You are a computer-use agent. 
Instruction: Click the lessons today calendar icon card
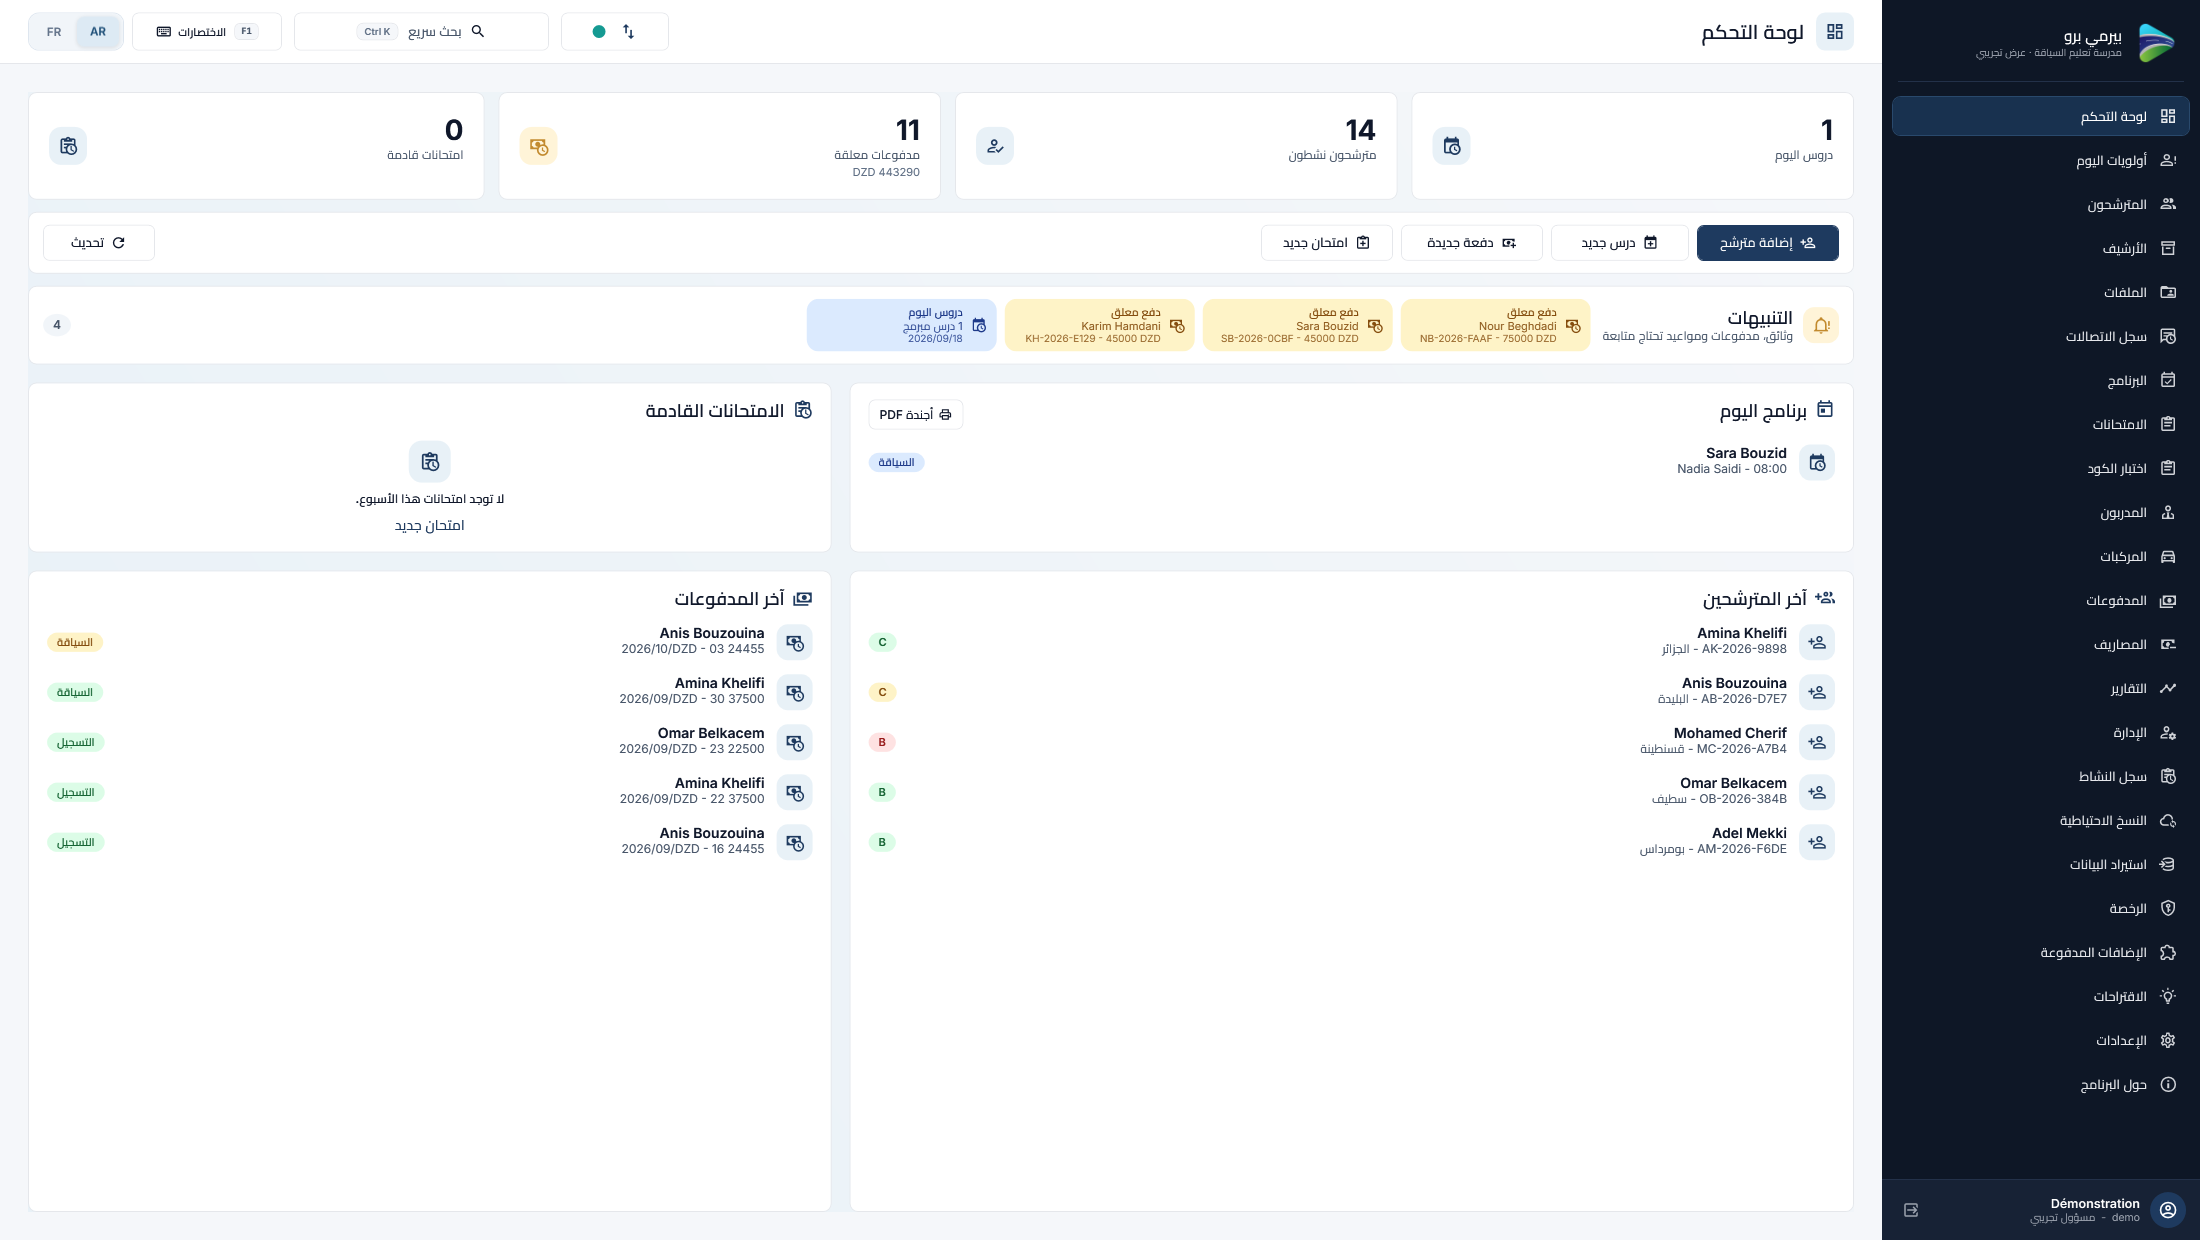(x=1451, y=146)
